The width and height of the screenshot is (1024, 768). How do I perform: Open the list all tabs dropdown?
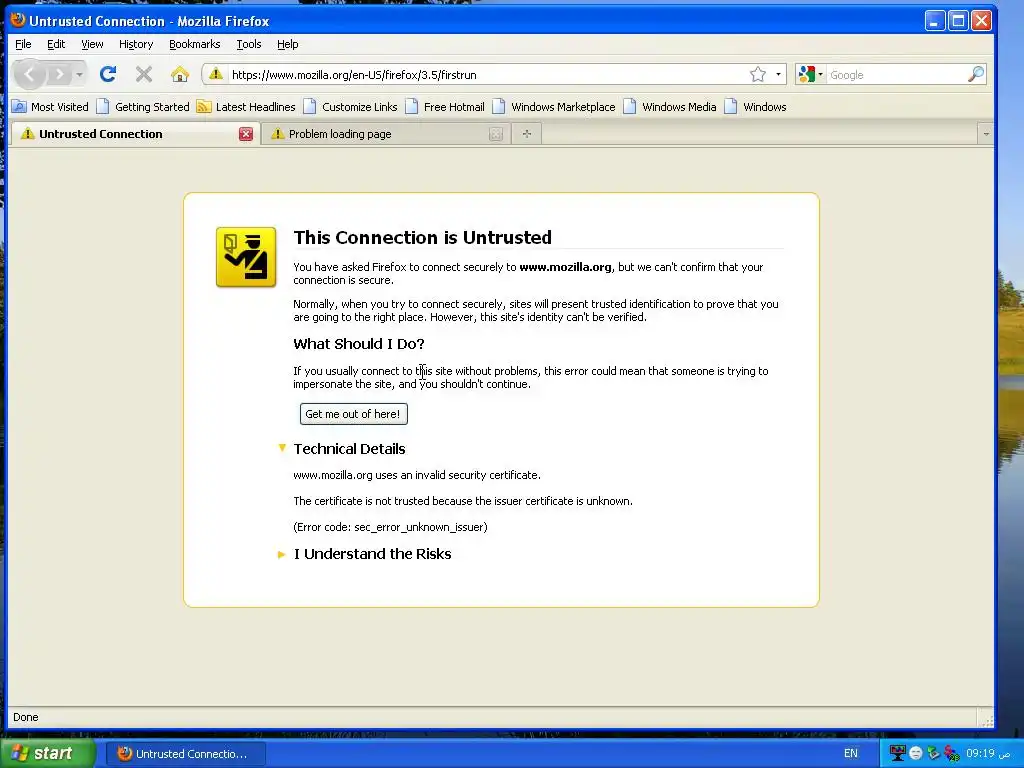click(x=985, y=134)
